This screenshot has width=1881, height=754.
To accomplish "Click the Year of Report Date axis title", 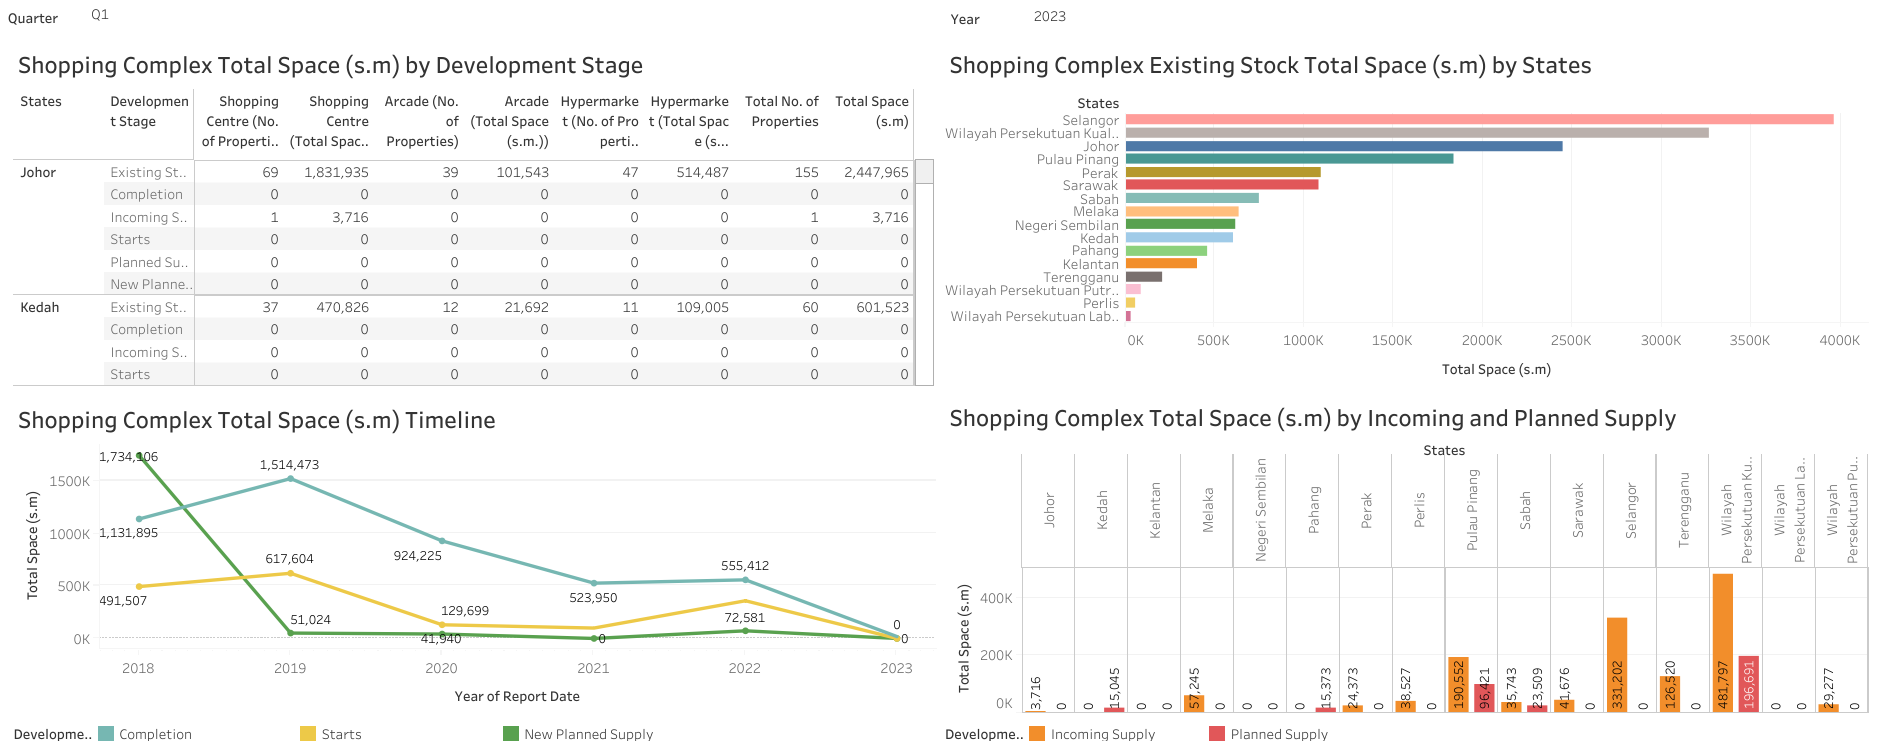I will (517, 696).
